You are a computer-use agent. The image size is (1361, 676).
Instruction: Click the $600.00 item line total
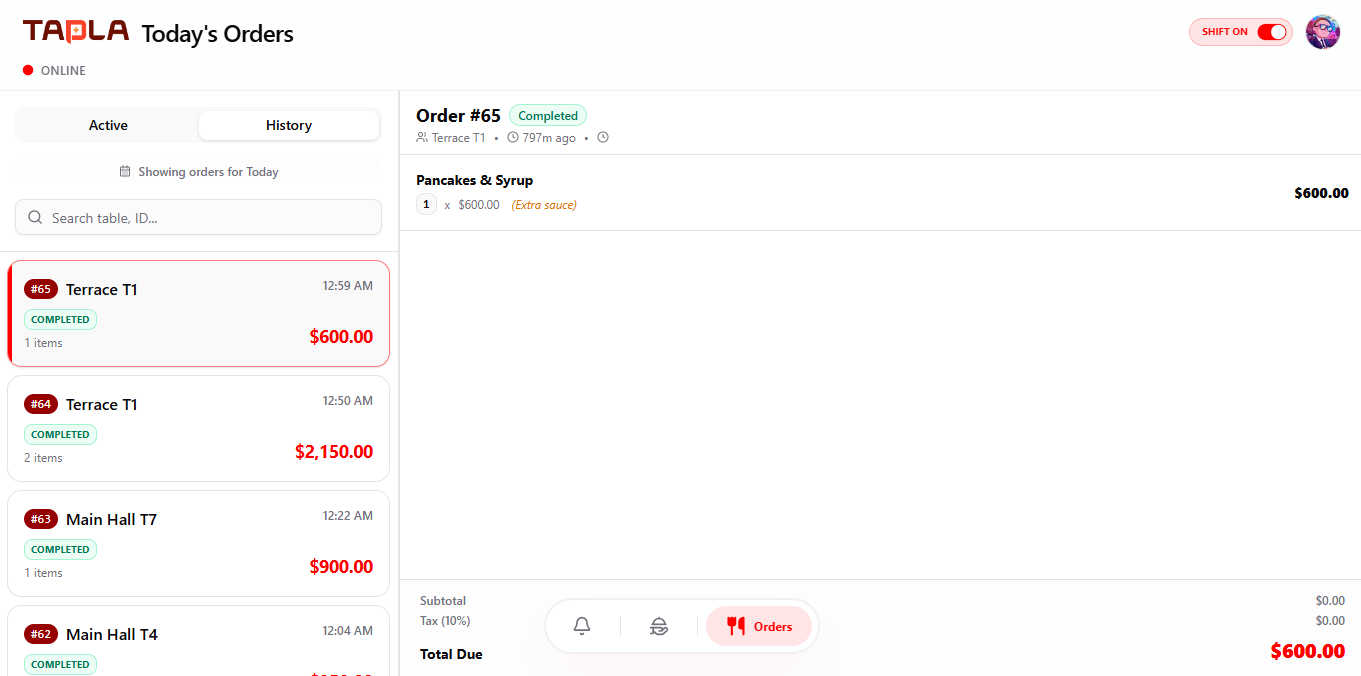tap(1321, 193)
